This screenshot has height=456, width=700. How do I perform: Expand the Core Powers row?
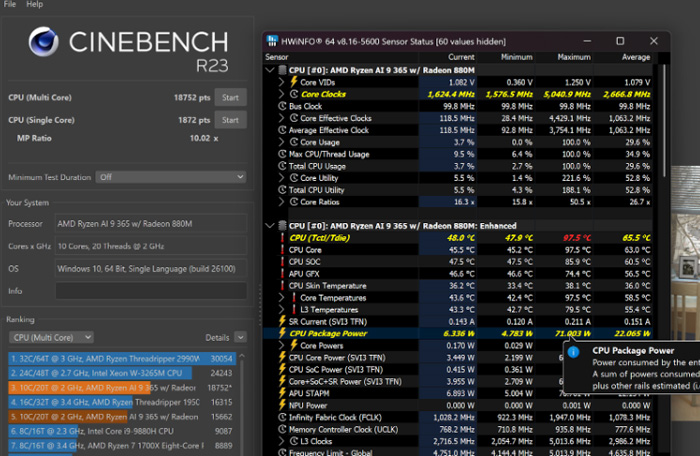[281, 345]
